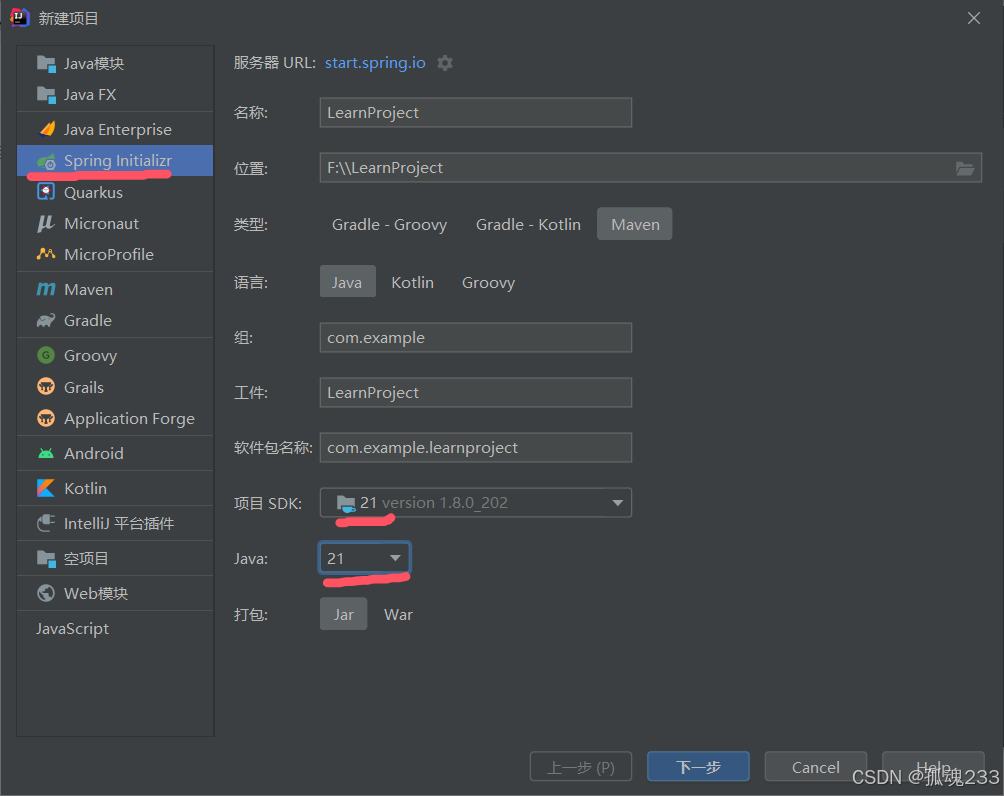The width and height of the screenshot is (1004, 796).
Task: Click the Maven m icon
Action: point(46,289)
